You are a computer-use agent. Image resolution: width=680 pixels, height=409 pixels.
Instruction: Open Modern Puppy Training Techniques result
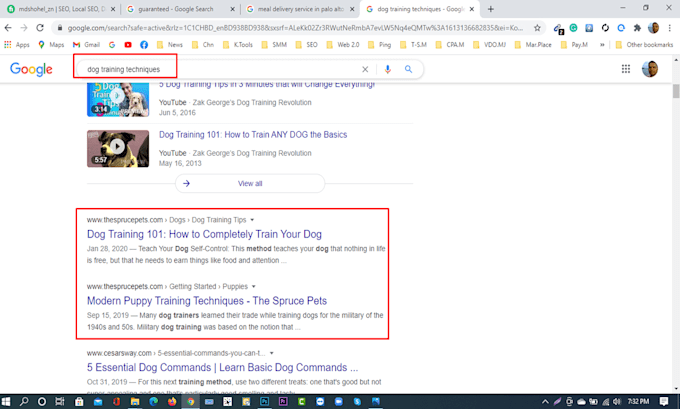[207, 301]
